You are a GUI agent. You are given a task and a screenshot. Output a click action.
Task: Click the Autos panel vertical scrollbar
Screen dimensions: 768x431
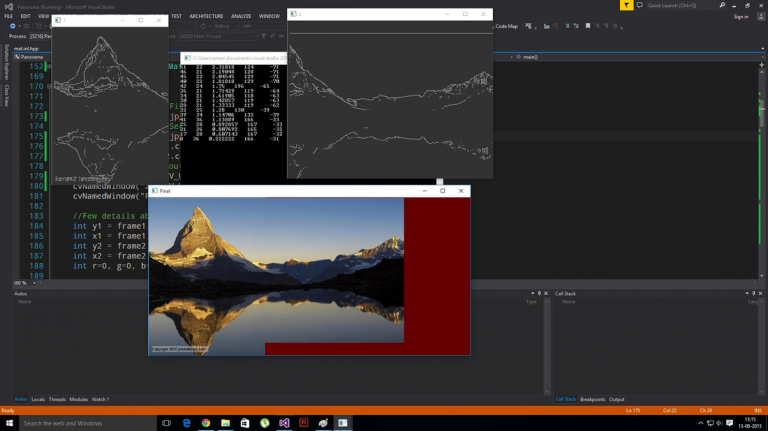coord(547,346)
